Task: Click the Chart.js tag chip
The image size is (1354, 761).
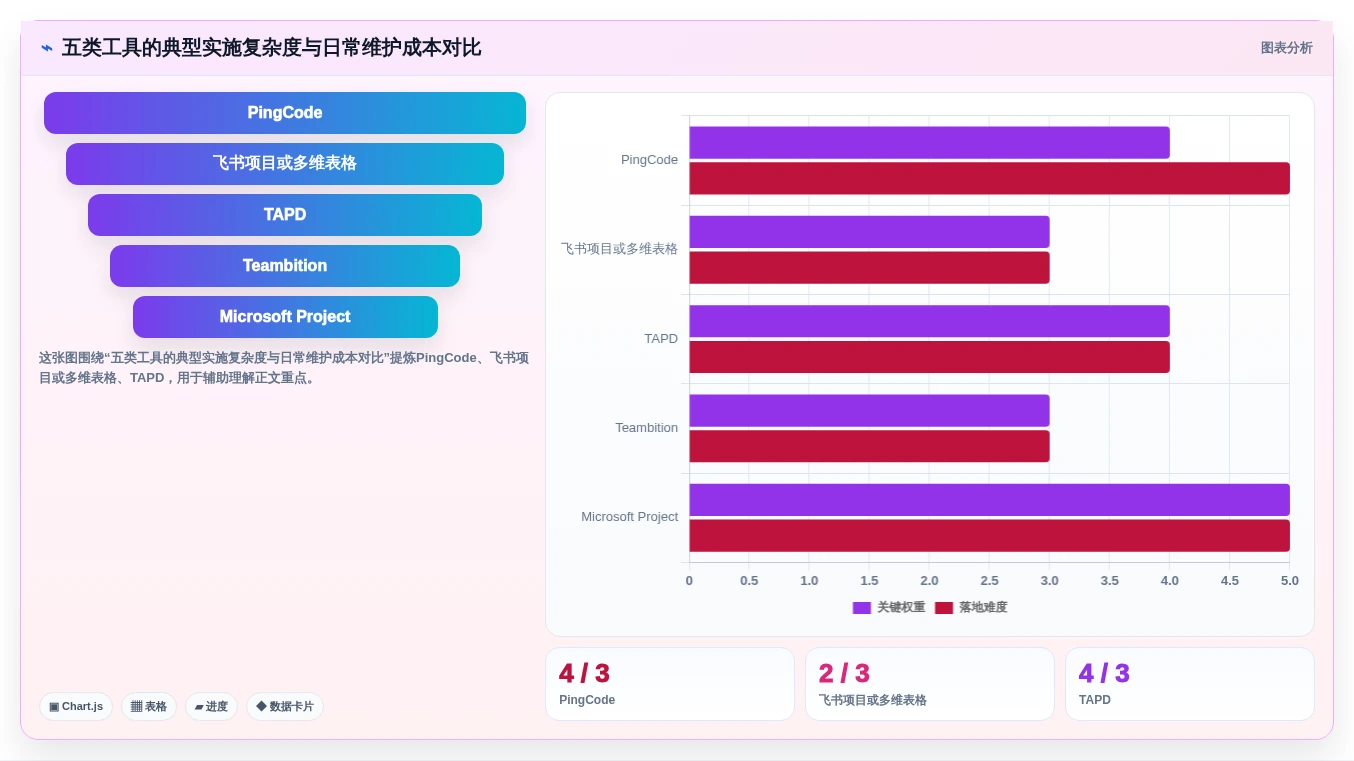Action: (x=76, y=706)
